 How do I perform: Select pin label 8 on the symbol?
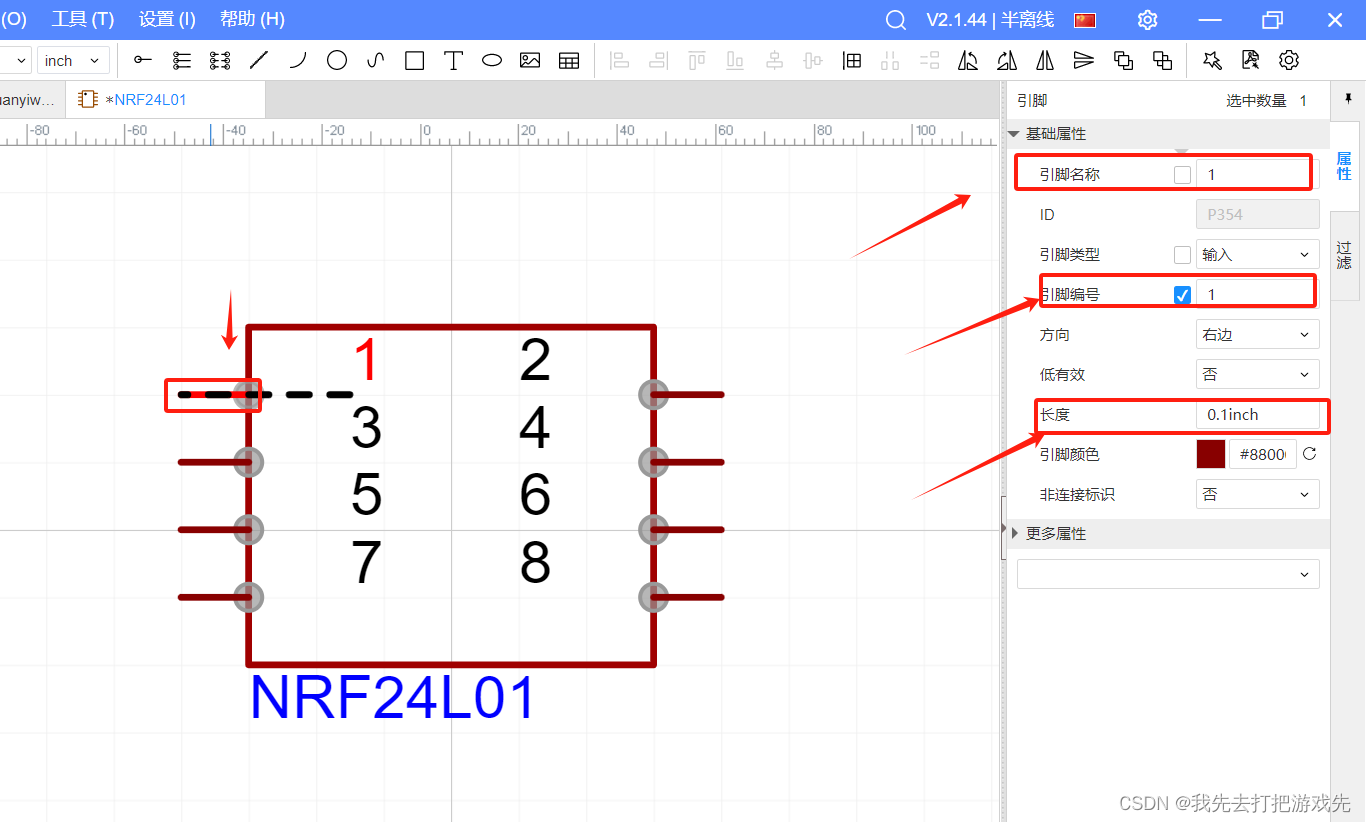(535, 563)
